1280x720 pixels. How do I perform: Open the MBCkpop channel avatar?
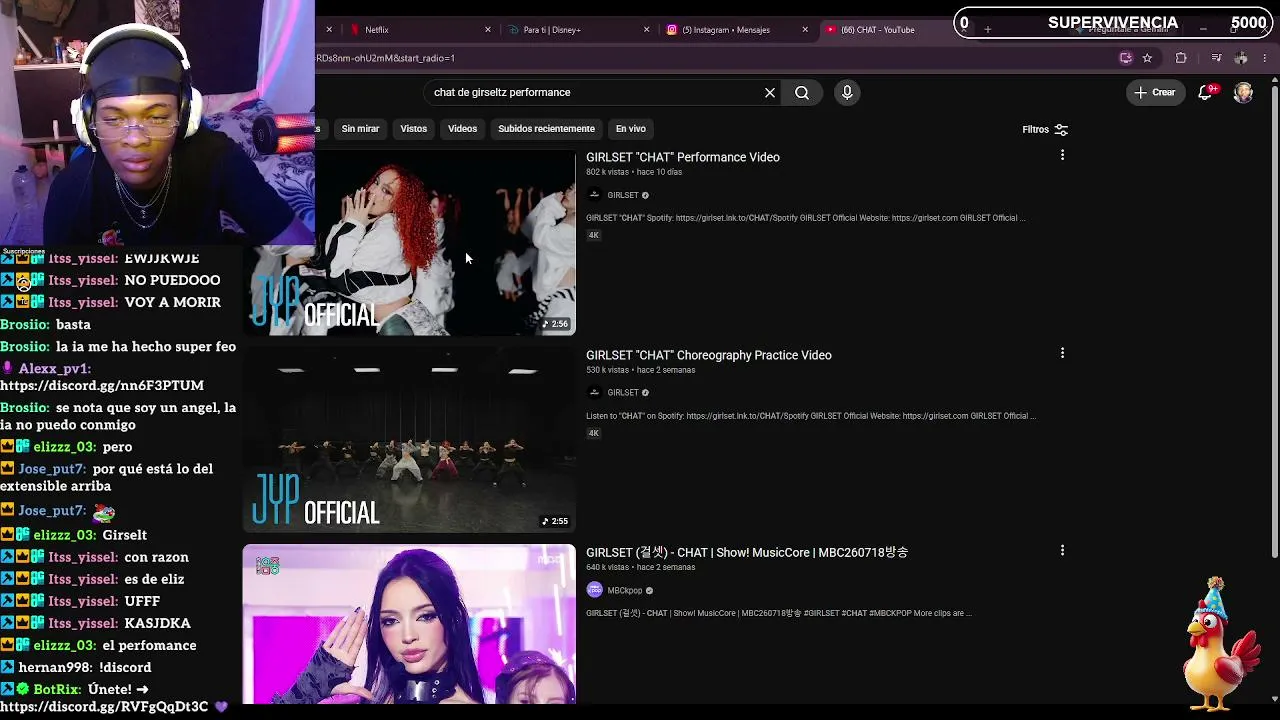coord(595,590)
